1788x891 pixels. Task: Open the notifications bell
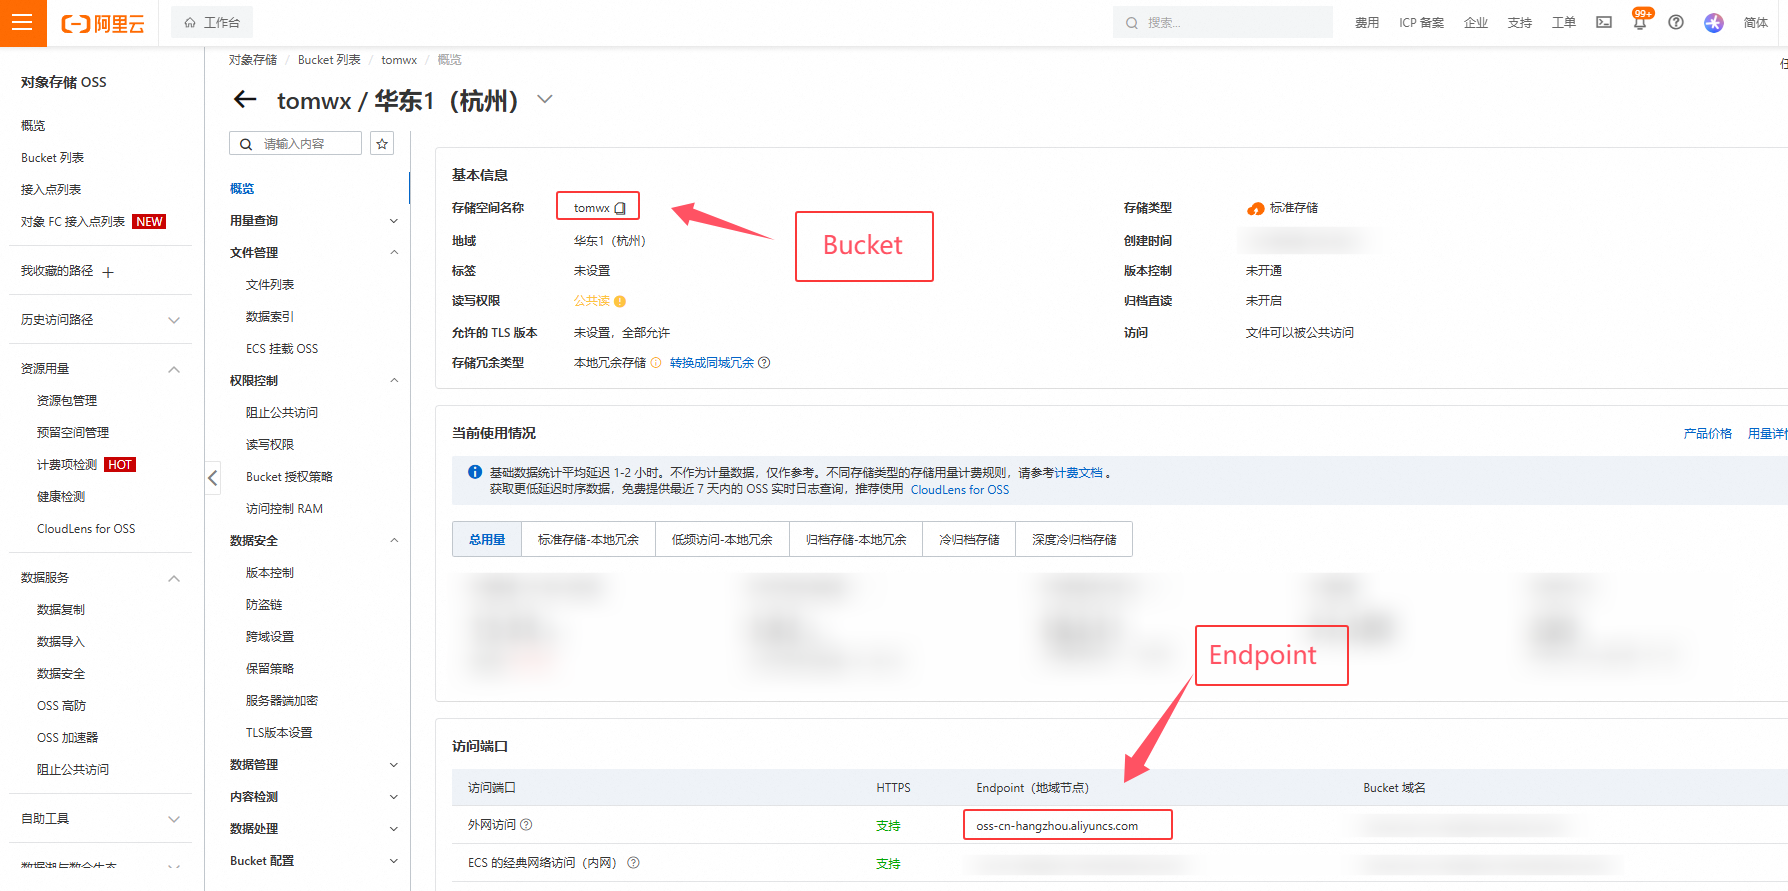pyautogui.click(x=1640, y=22)
